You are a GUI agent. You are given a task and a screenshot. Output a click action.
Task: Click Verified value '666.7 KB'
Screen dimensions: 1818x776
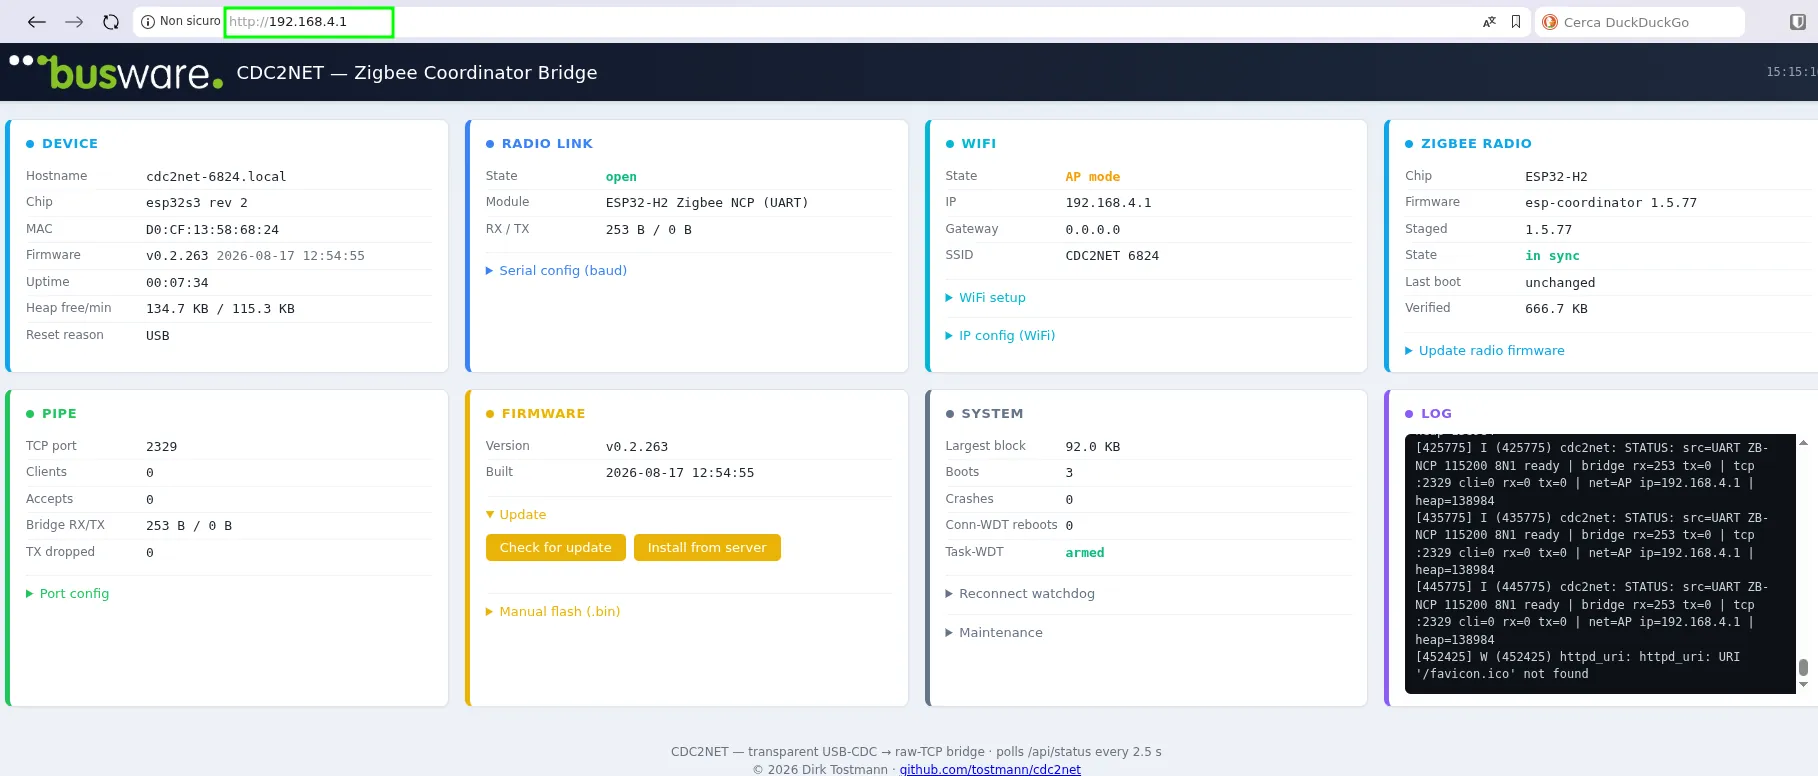pyautogui.click(x=1556, y=308)
